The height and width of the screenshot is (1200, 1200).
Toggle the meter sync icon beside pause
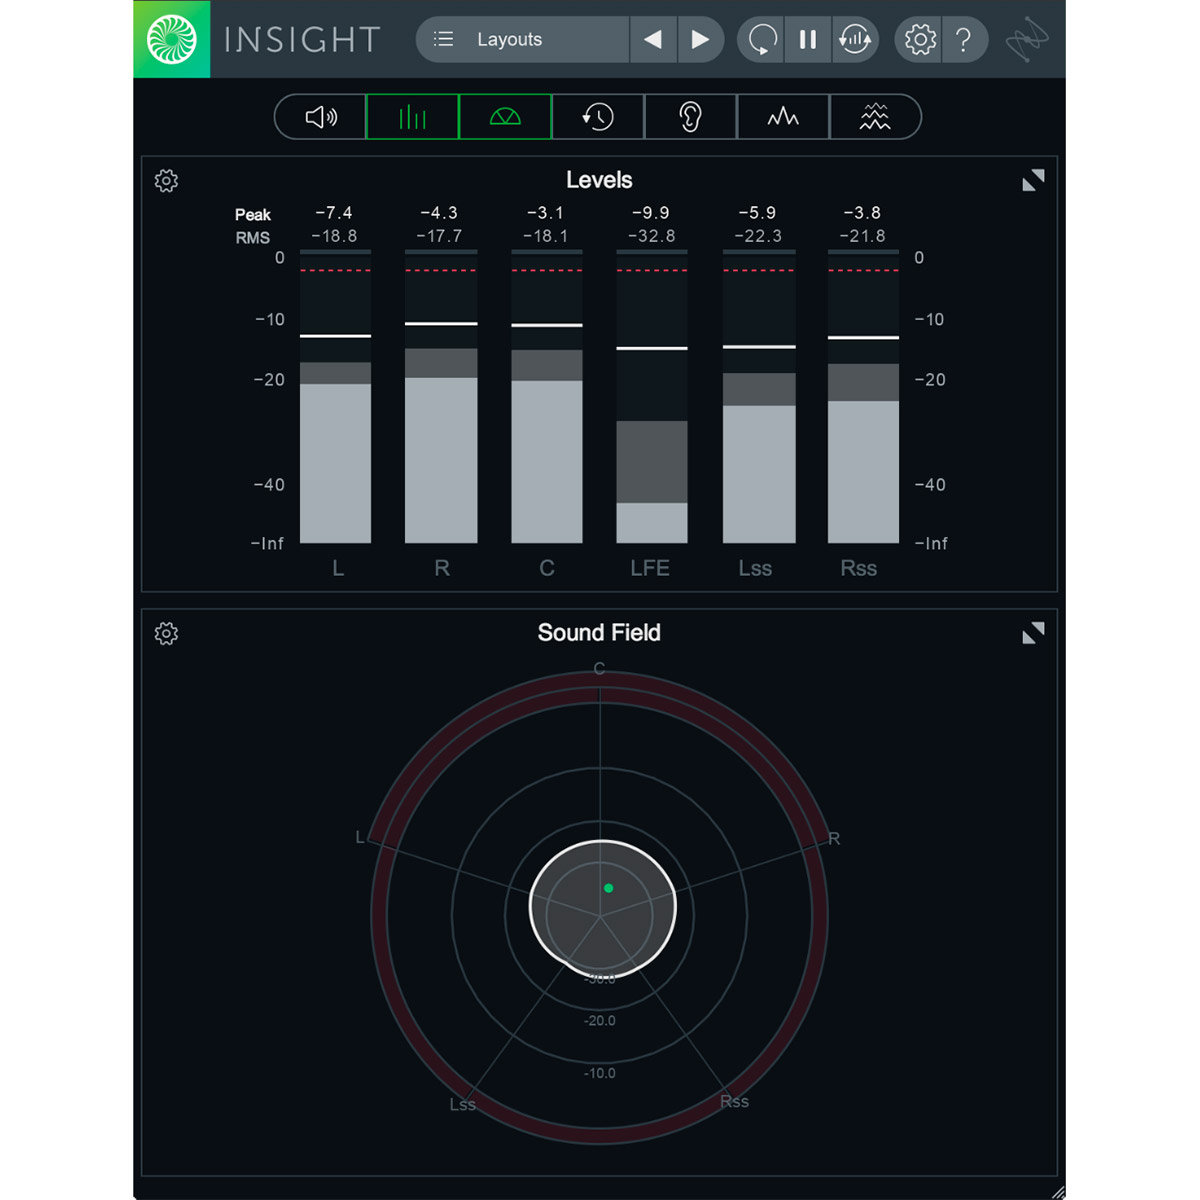point(856,40)
